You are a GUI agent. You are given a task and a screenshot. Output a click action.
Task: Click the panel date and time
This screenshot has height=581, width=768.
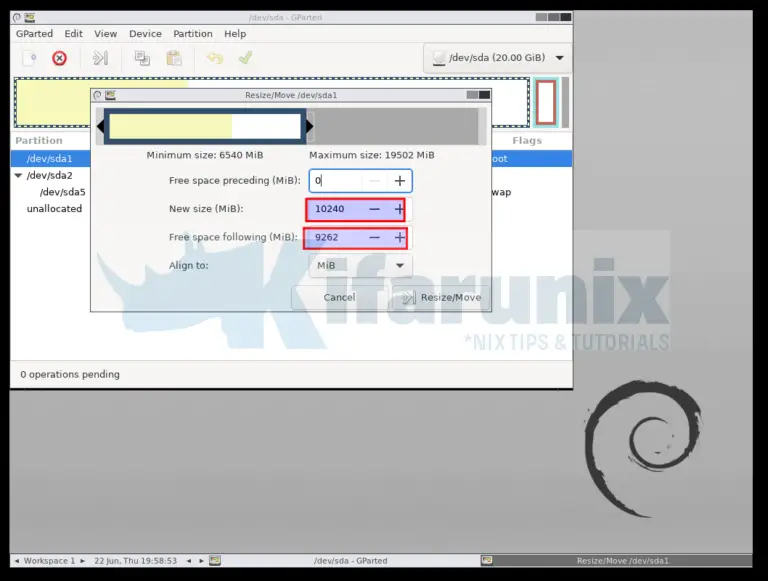[135, 561]
